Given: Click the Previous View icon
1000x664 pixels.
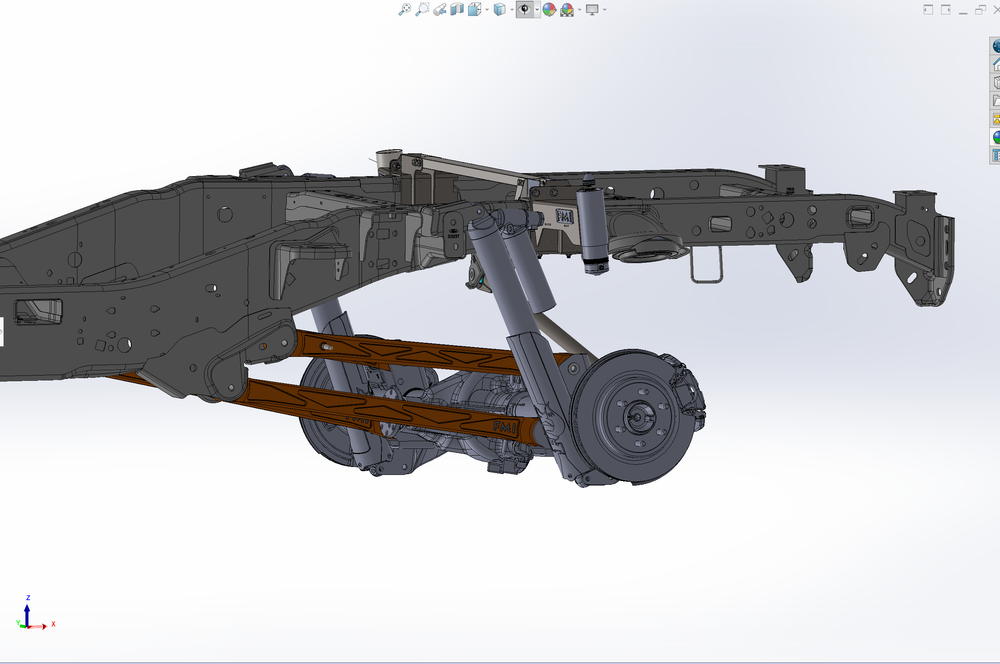Looking at the screenshot, I should coord(439,10).
